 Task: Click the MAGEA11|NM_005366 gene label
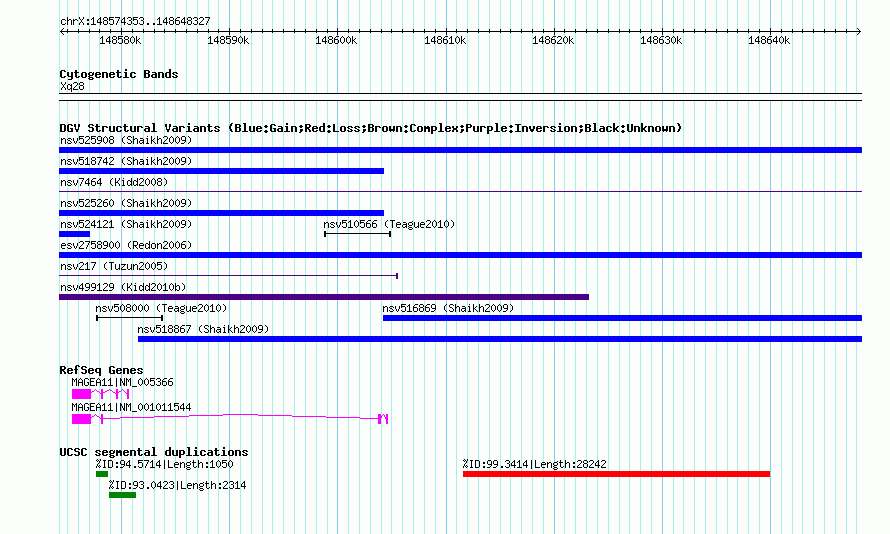pyautogui.click(x=123, y=382)
